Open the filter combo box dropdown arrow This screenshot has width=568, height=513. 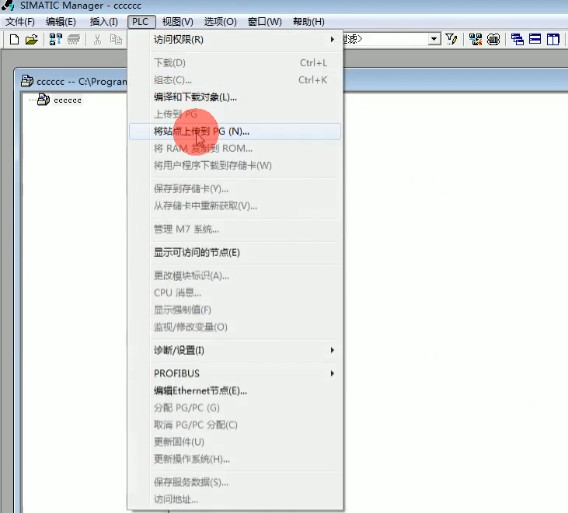coord(434,39)
